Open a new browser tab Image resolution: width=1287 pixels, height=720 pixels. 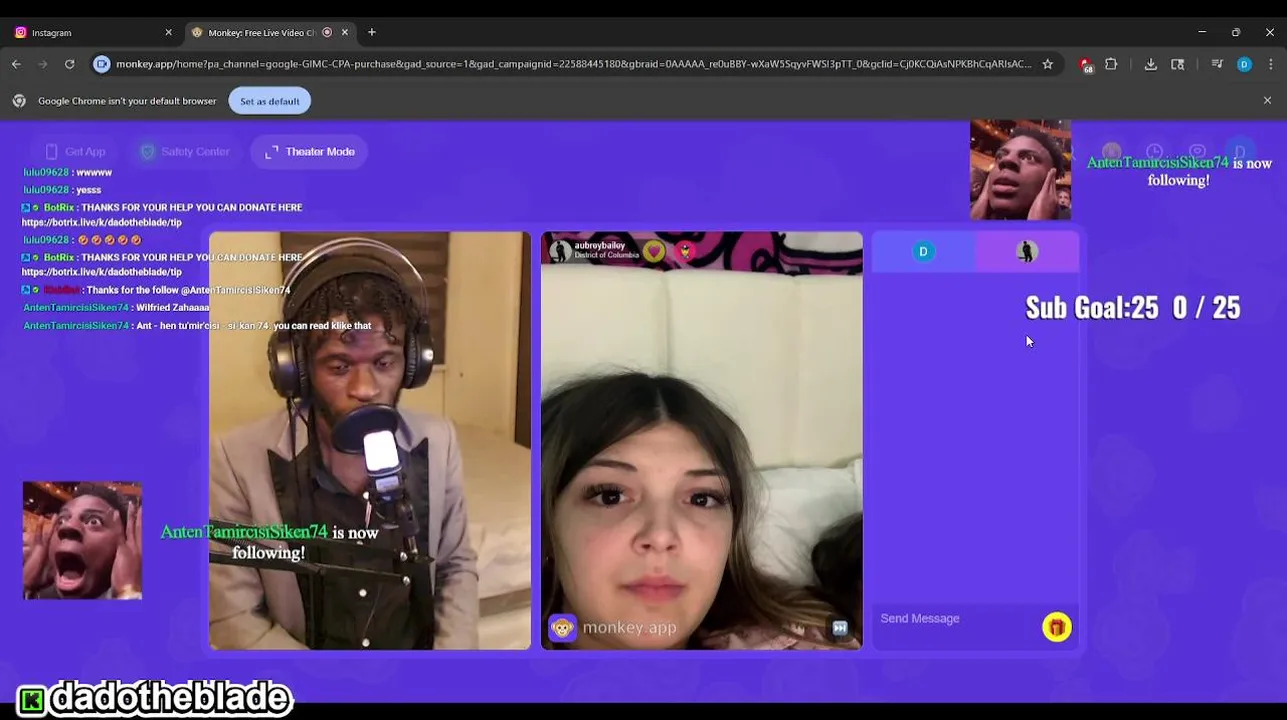tap(372, 32)
